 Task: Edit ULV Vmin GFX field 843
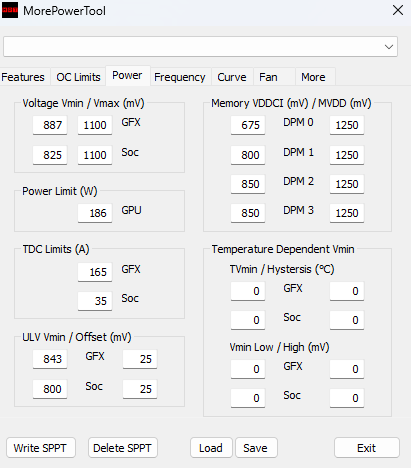[x=50, y=359]
